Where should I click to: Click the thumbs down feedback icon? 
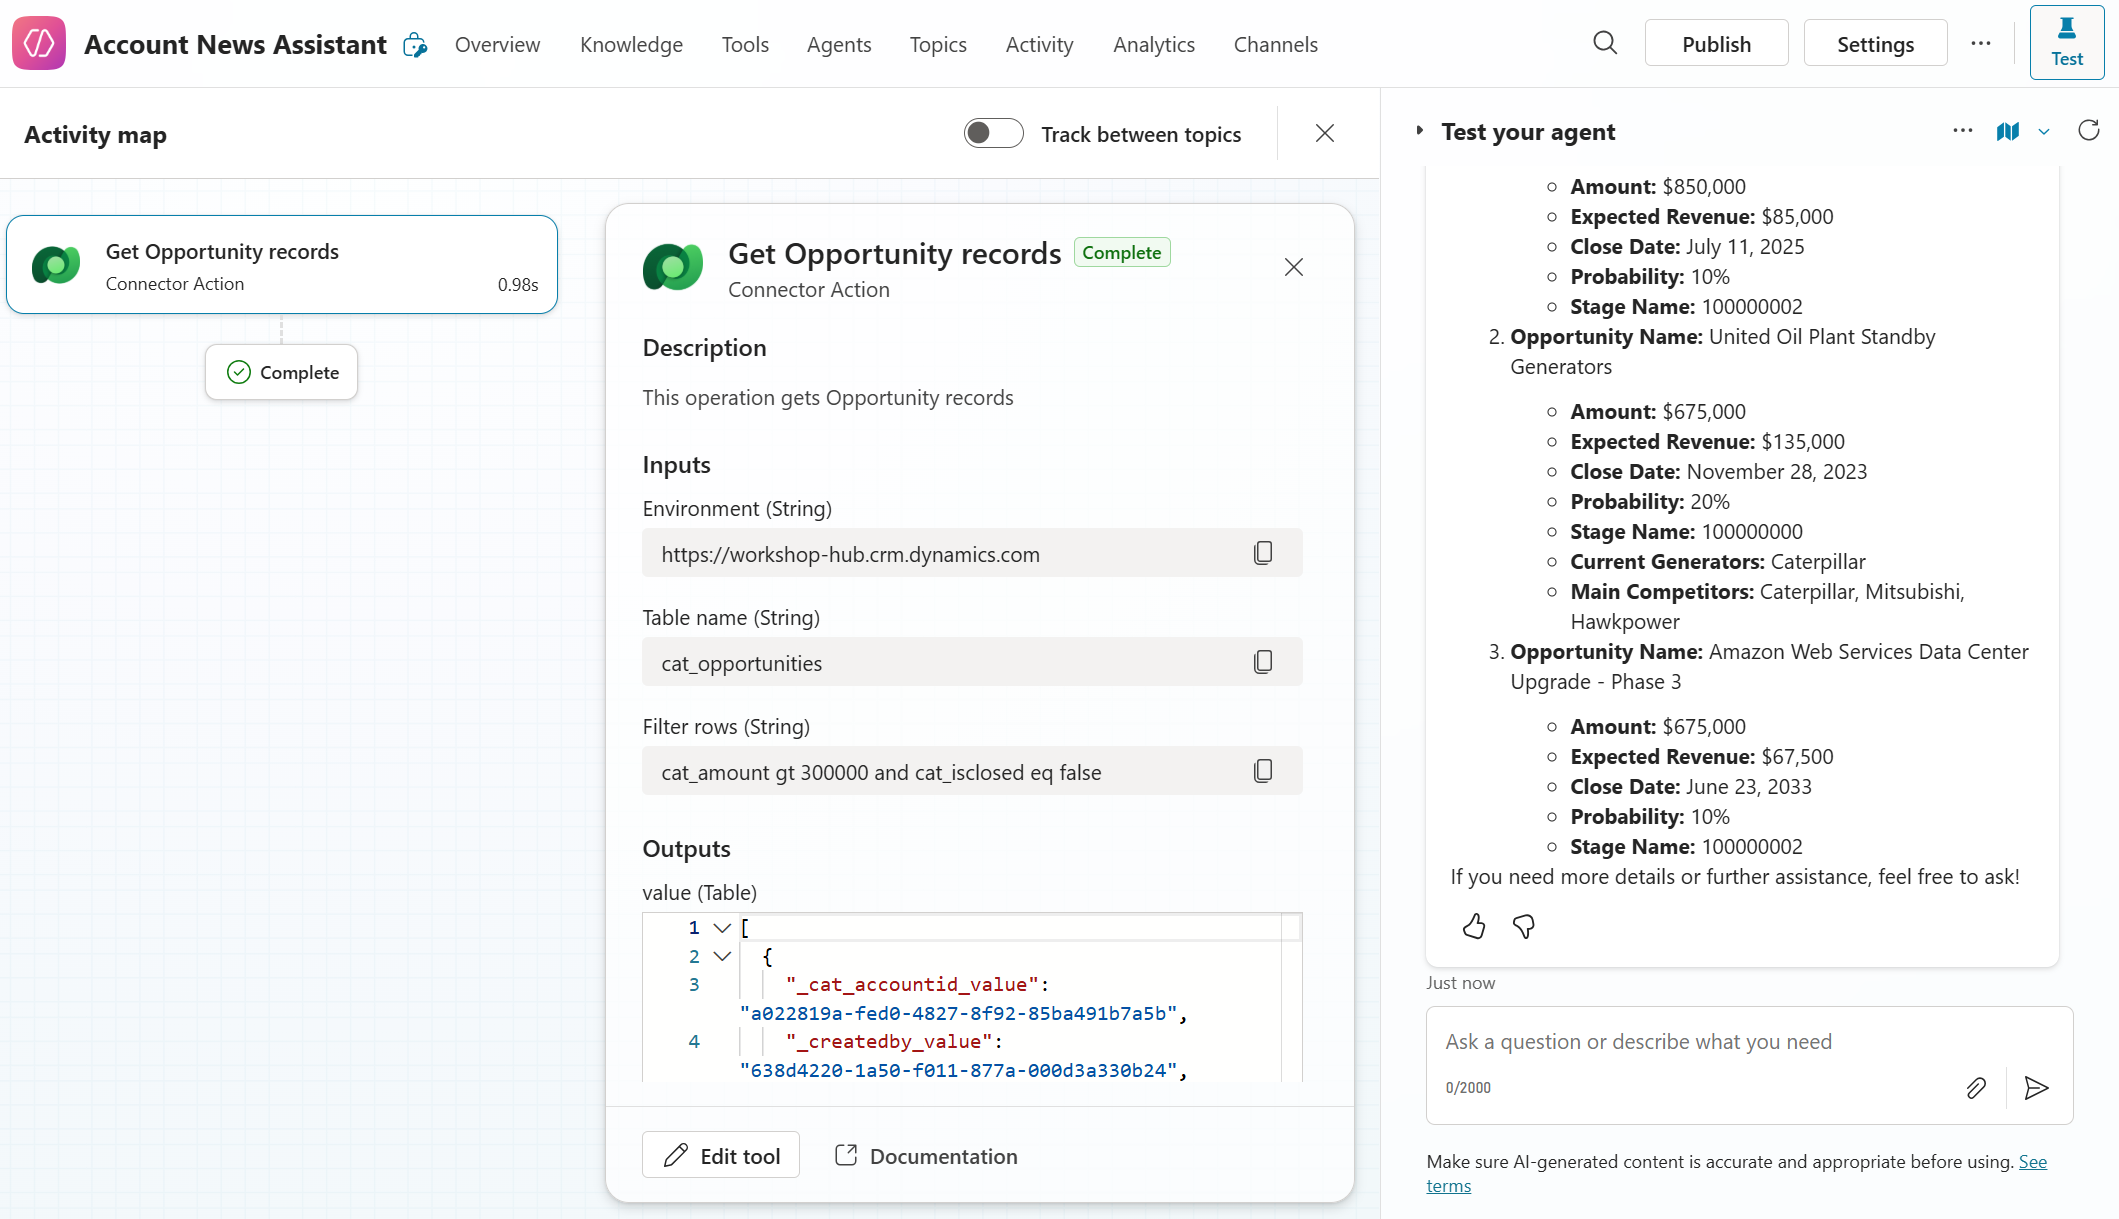pyautogui.click(x=1524, y=927)
